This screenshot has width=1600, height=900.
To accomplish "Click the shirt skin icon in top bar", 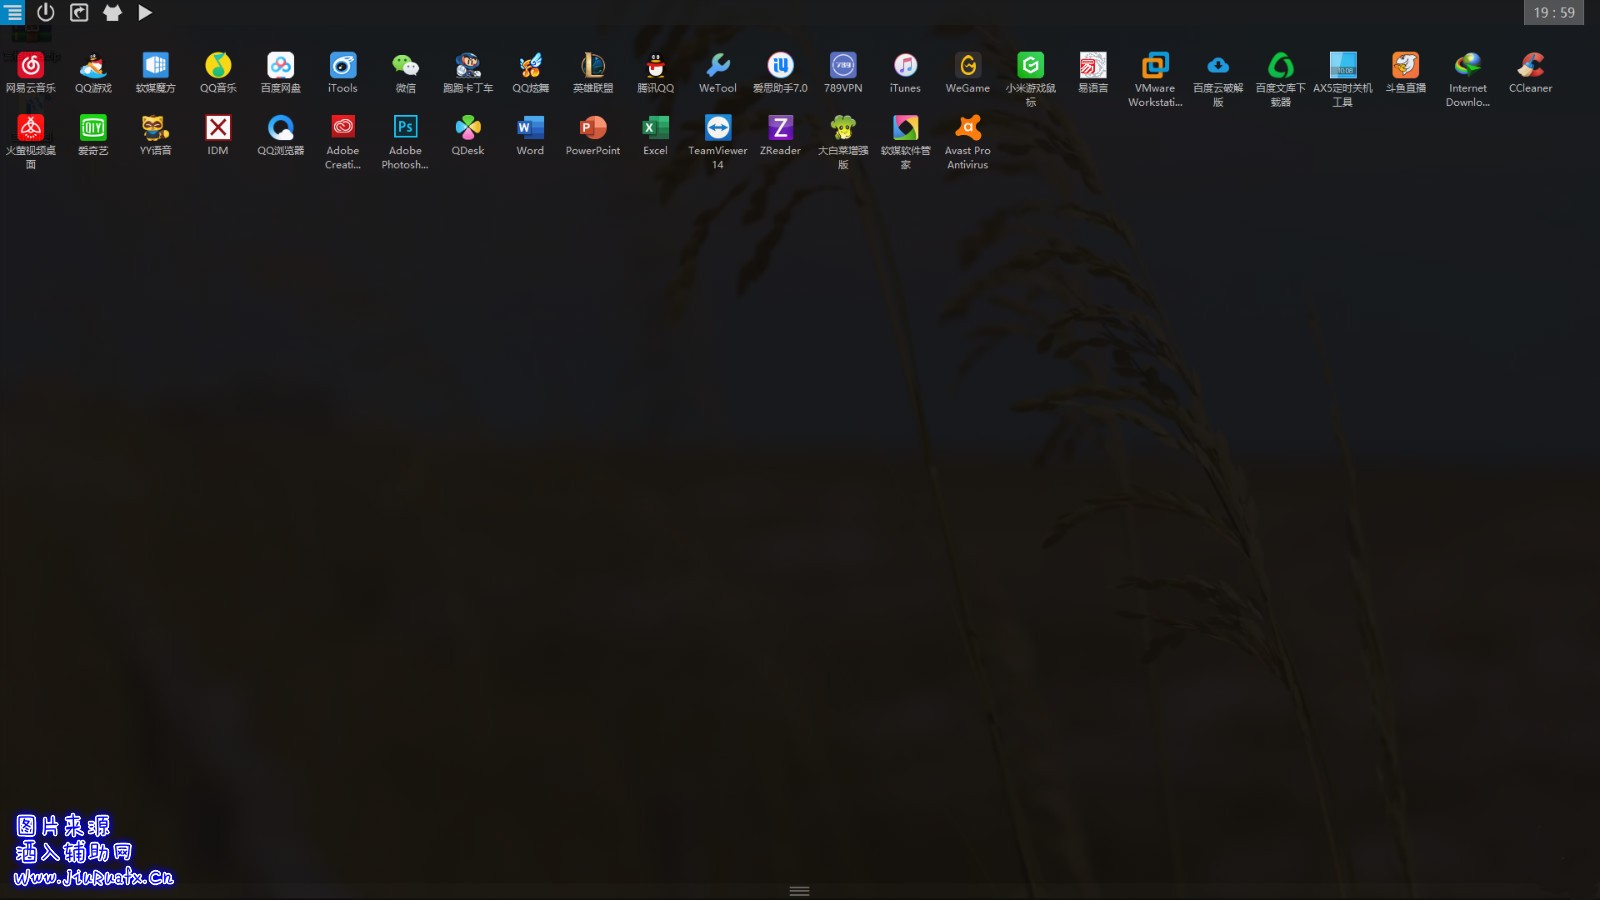I will pyautogui.click(x=112, y=12).
